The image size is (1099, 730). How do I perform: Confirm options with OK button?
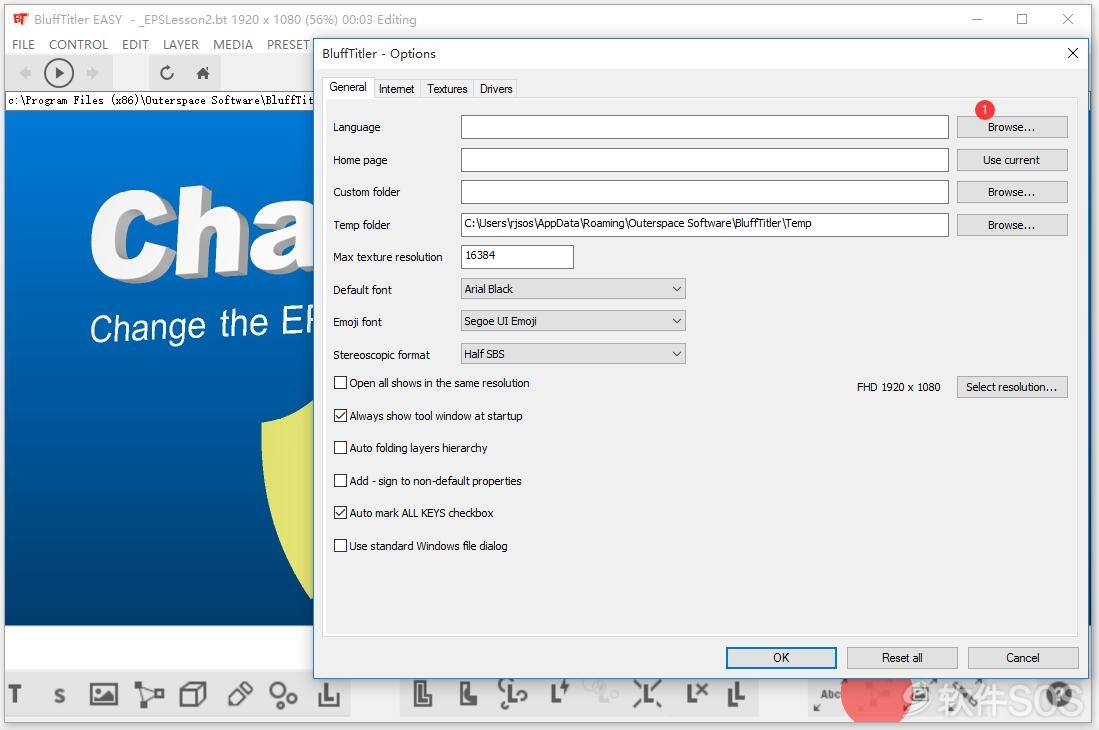point(781,658)
